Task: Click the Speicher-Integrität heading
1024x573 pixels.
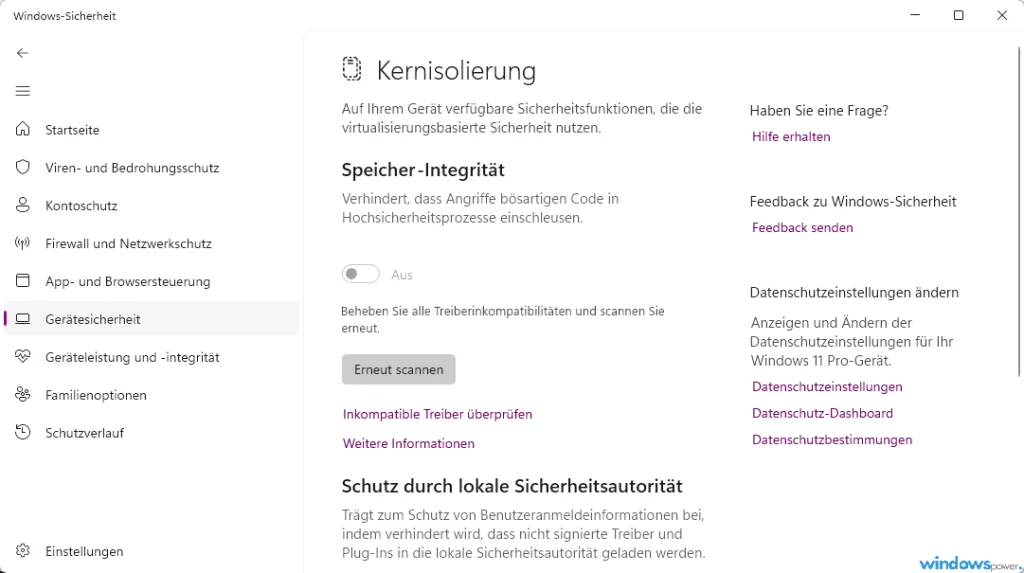Action: (423, 170)
